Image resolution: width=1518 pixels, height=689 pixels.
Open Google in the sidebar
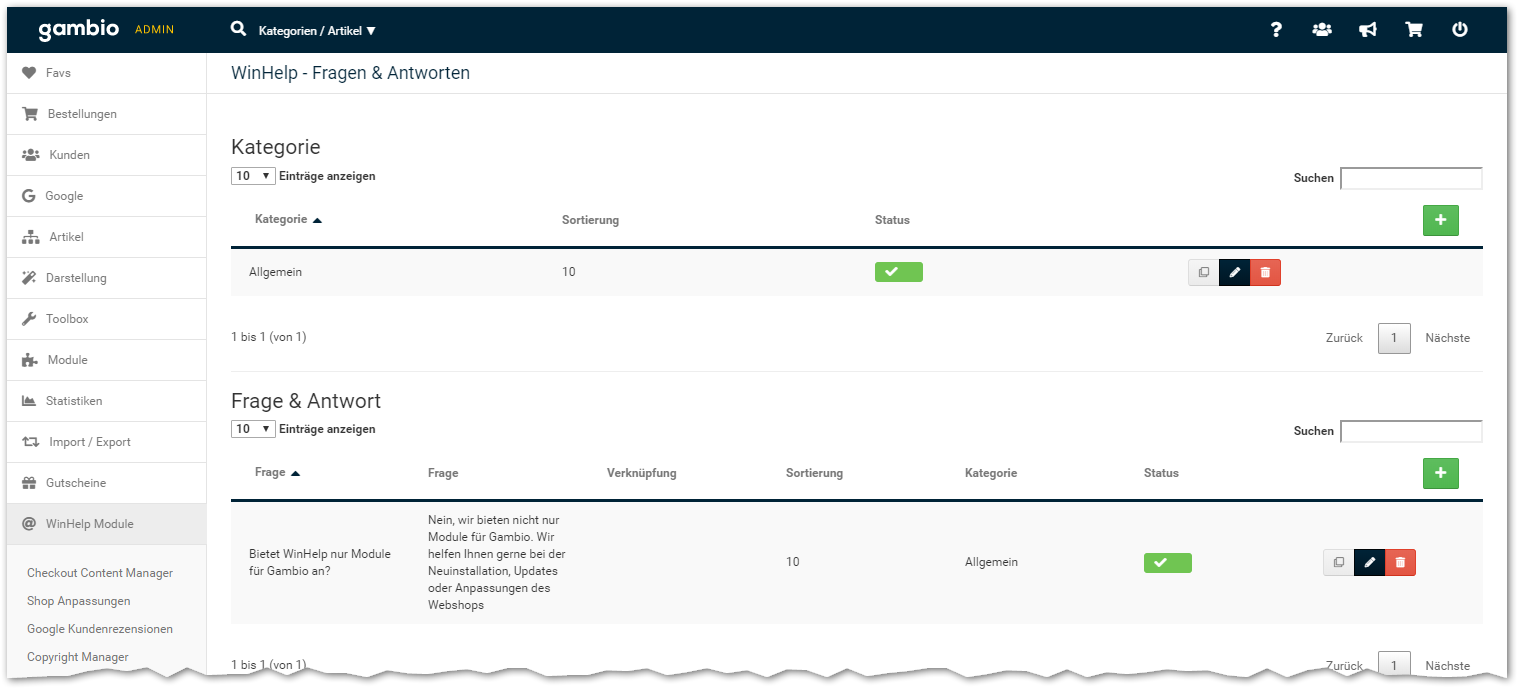click(x=107, y=196)
